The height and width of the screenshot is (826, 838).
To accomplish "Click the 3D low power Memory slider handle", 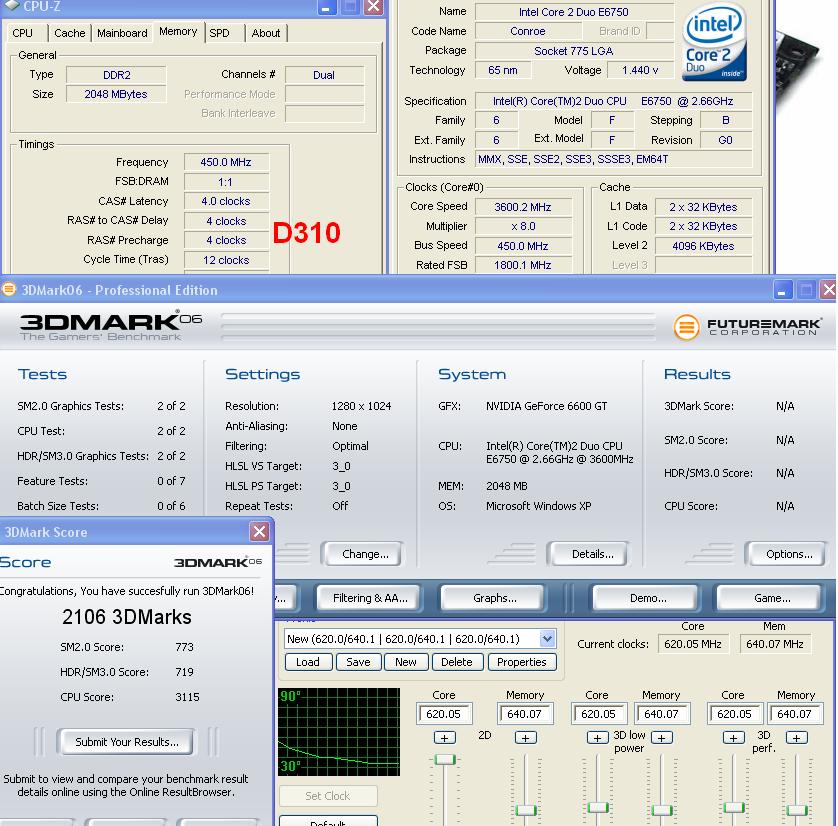I will [662, 810].
